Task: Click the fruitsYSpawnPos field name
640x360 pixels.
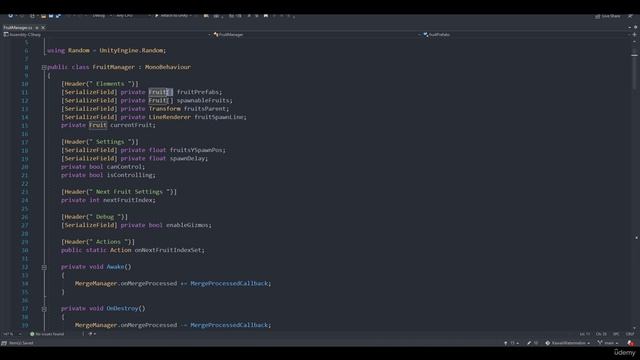Action: [196, 150]
